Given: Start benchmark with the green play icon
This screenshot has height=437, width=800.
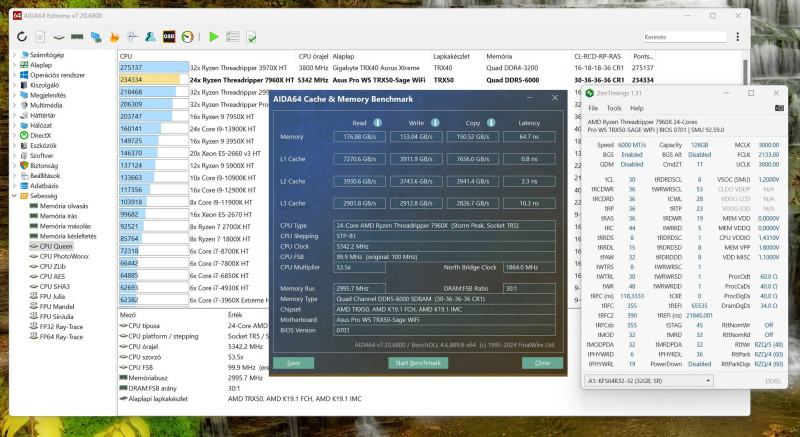Looking at the screenshot, I should [214, 37].
